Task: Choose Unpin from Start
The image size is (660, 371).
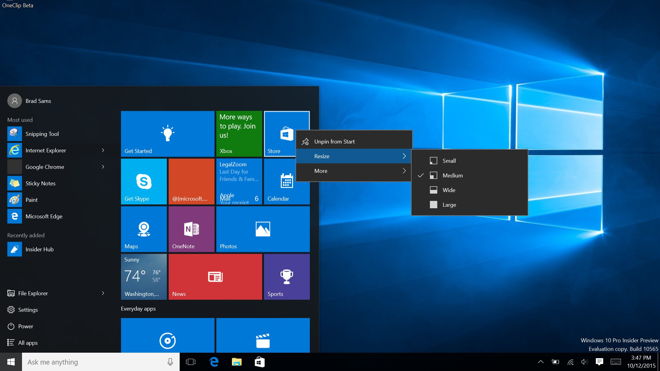Action: pos(354,141)
